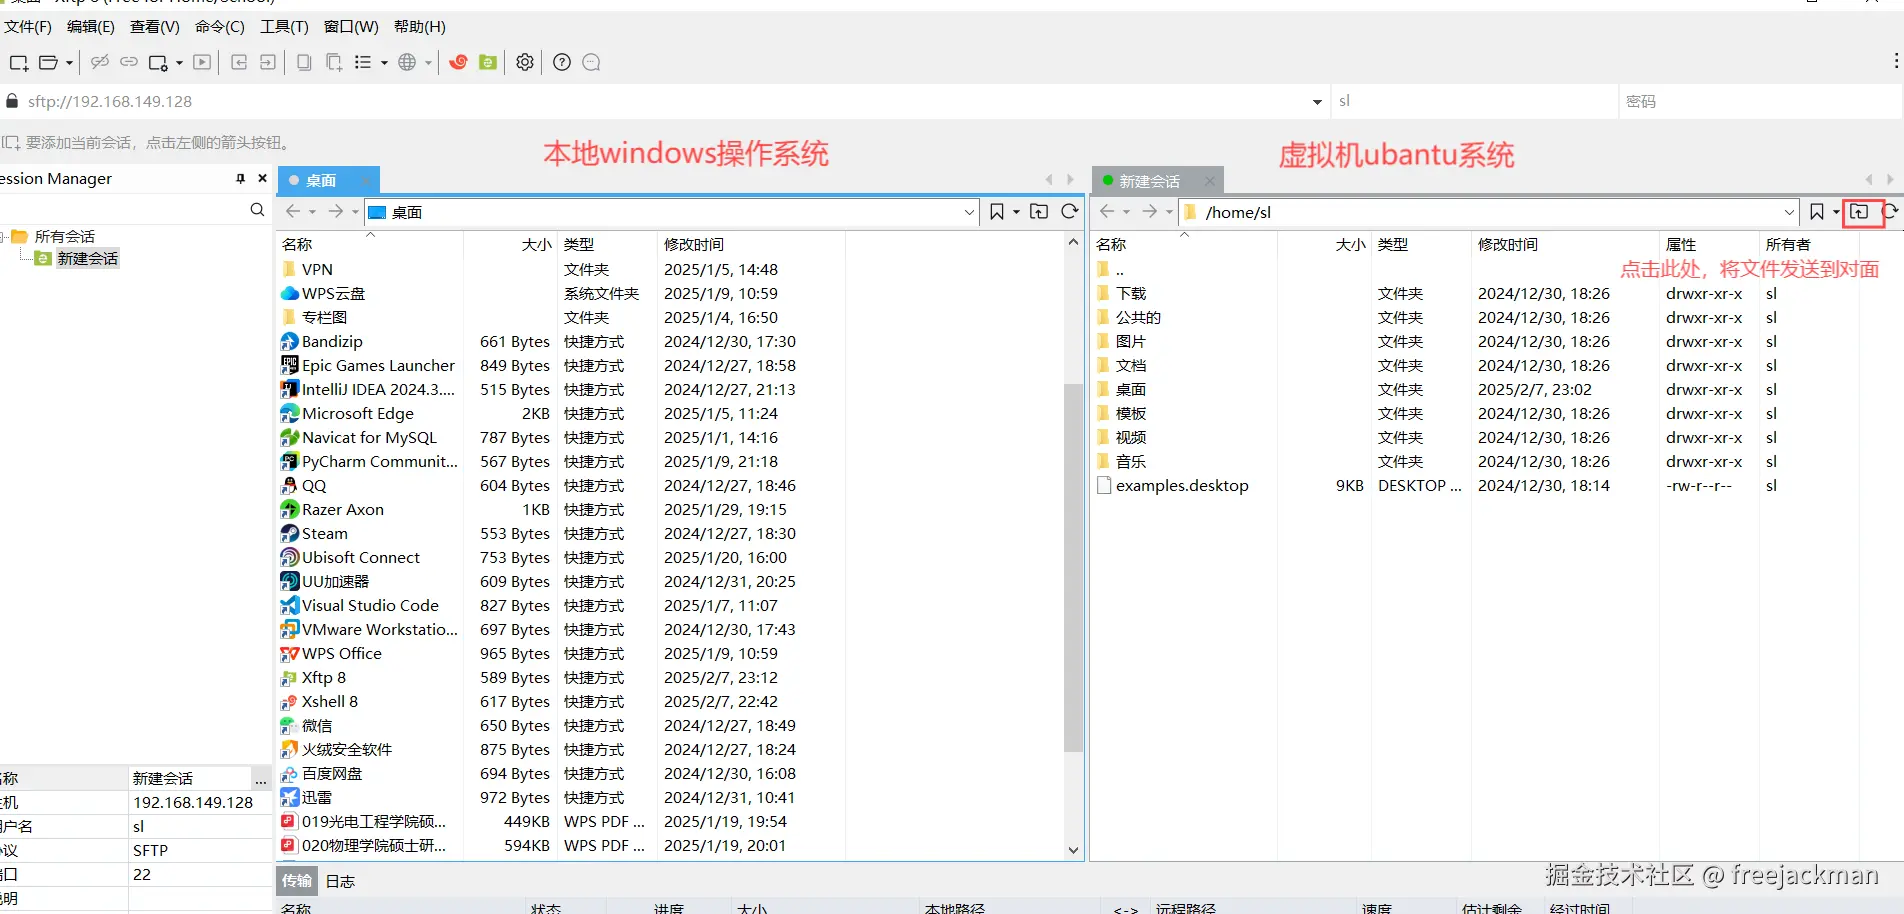The width and height of the screenshot is (1904, 914).
Task: Create a new session with the leftmost toolbar icon
Action: [x=18, y=62]
